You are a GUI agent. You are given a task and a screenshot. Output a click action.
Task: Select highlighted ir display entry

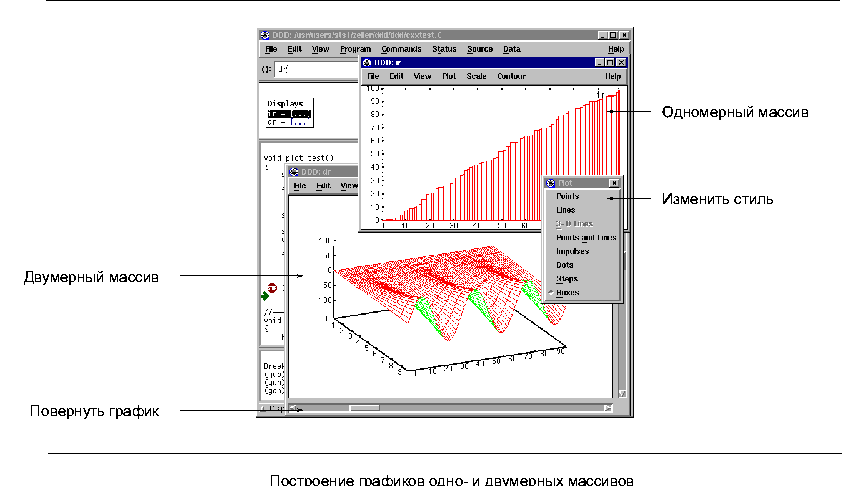289,114
